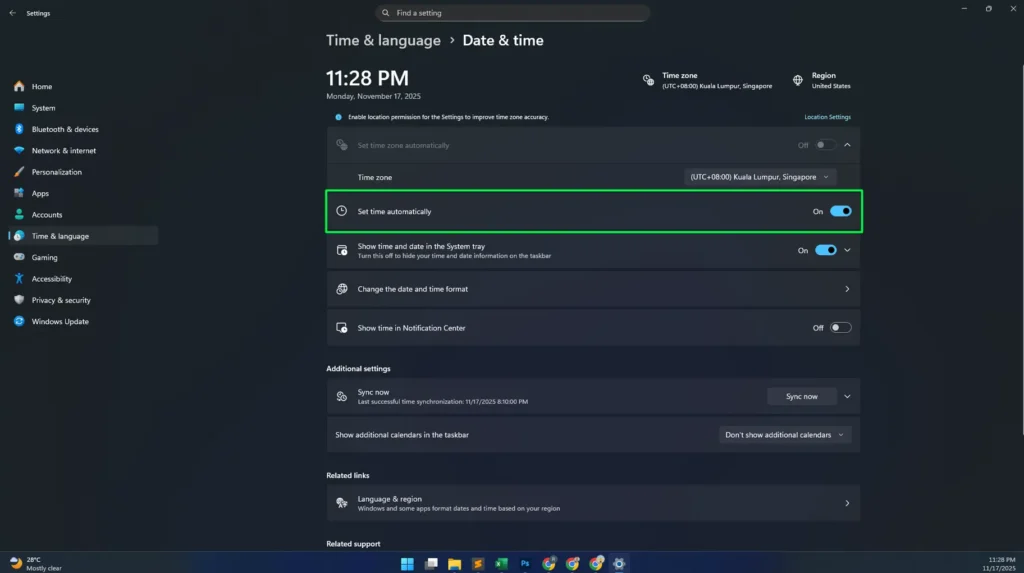Open the Location Settings link
This screenshot has width=1024, height=573.
827,117
